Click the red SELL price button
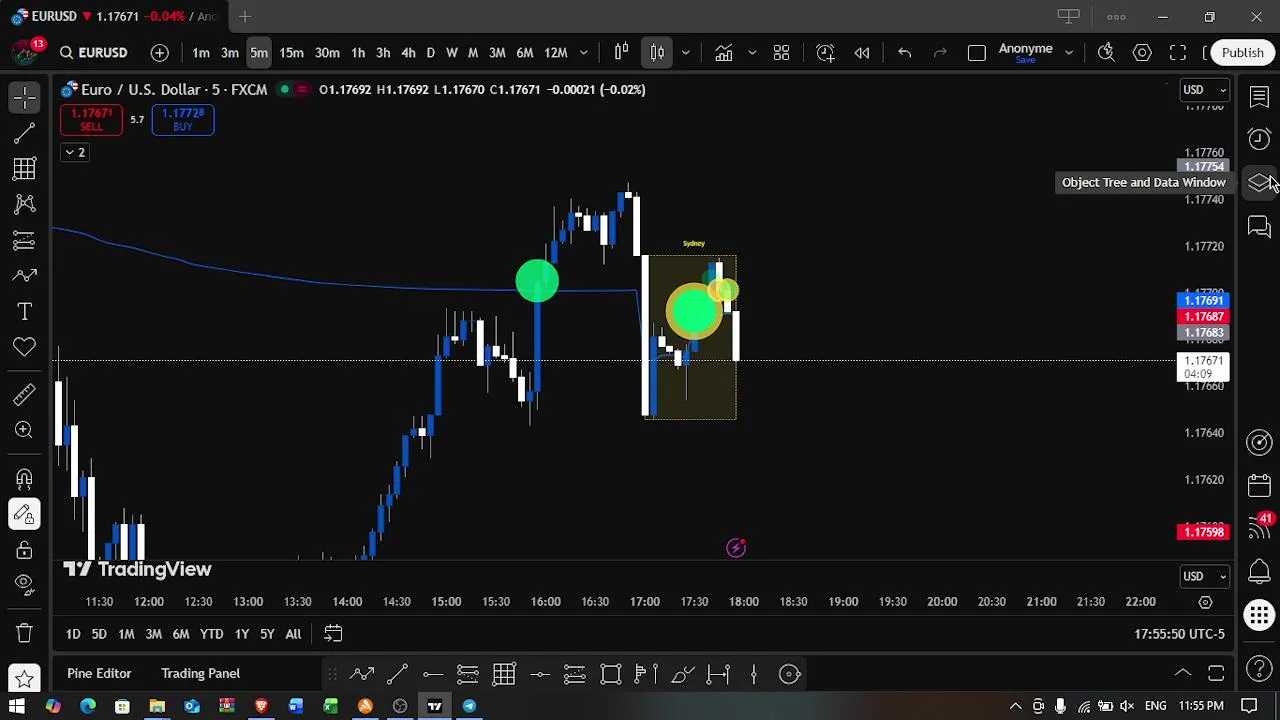This screenshot has width=1280, height=720. (x=91, y=120)
